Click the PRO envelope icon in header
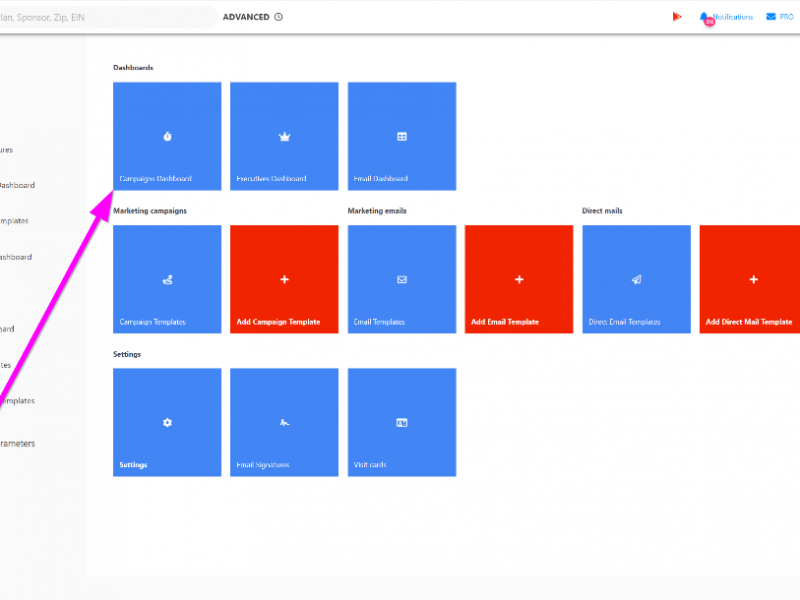The height and width of the screenshot is (600, 800). coord(771,17)
